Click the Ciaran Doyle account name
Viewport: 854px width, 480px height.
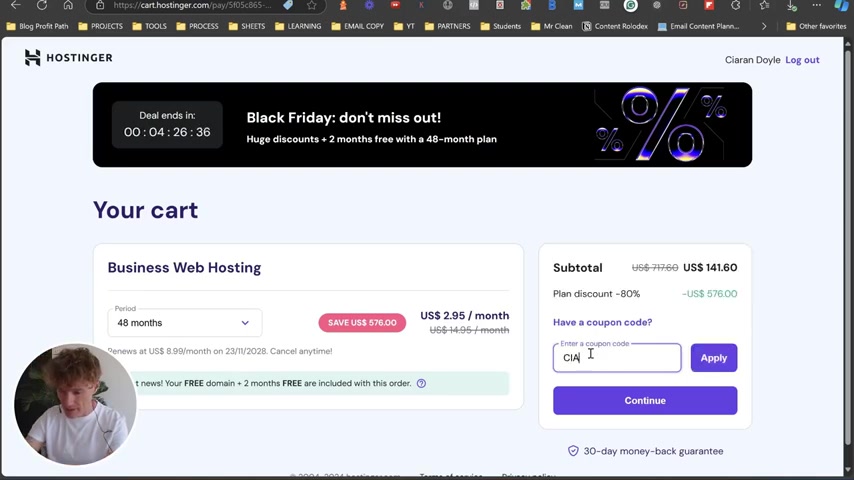(x=752, y=60)
